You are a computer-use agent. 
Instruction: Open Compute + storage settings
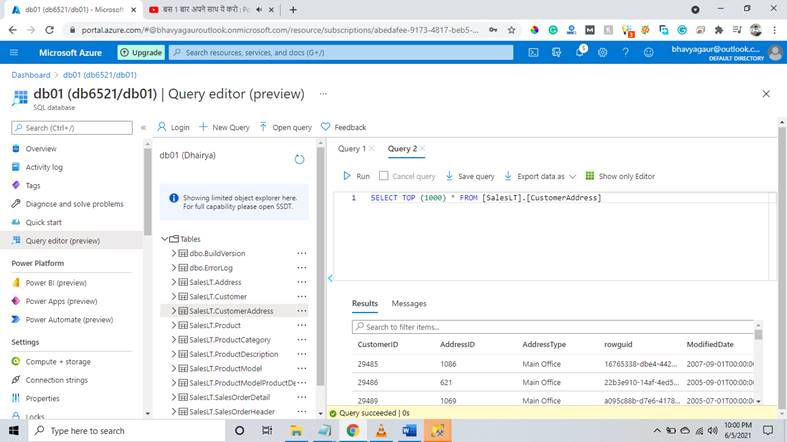tap(58, 362)
